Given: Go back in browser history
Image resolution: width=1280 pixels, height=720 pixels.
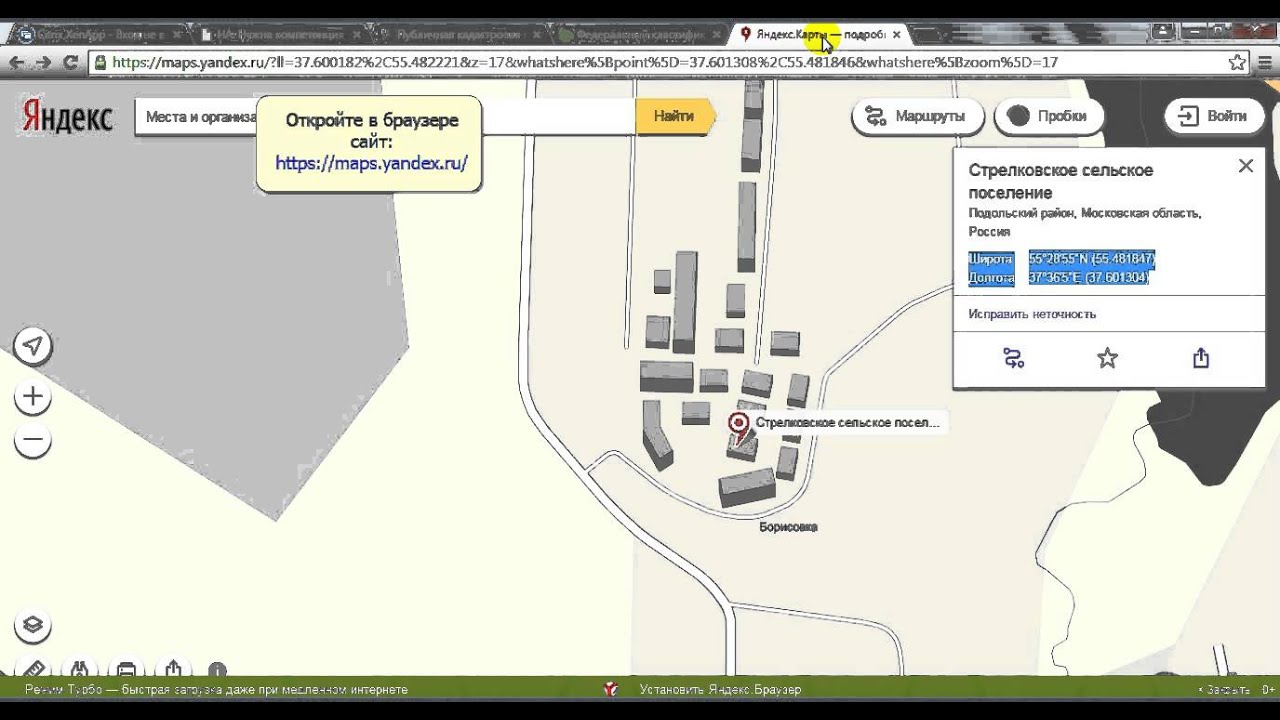Looking at the screenshot, I should (16, 62).
